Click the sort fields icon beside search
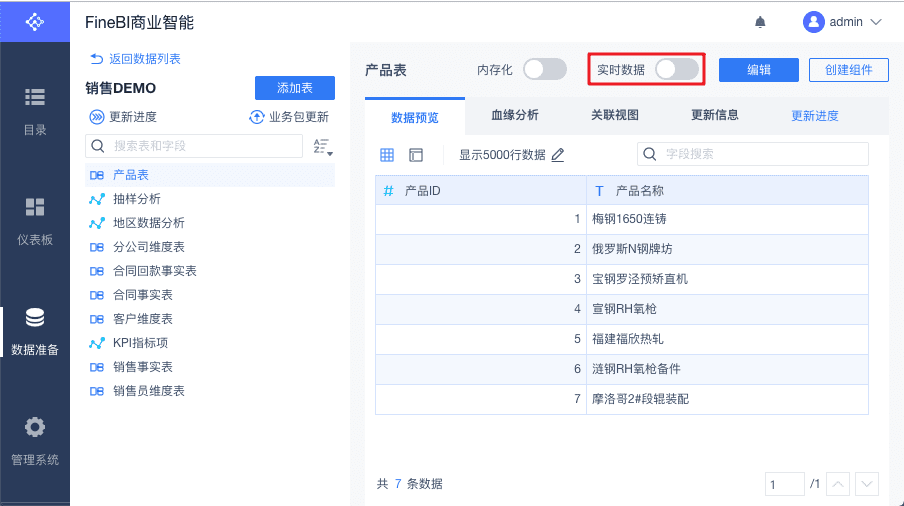The height and width of the screenshot is (506, 904). 322,147
